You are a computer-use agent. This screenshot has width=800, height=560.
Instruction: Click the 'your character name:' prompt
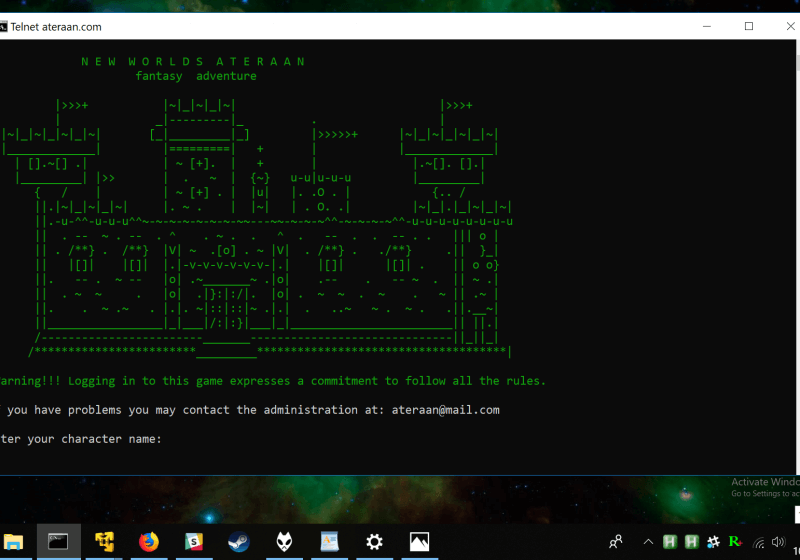click(94, 439)
